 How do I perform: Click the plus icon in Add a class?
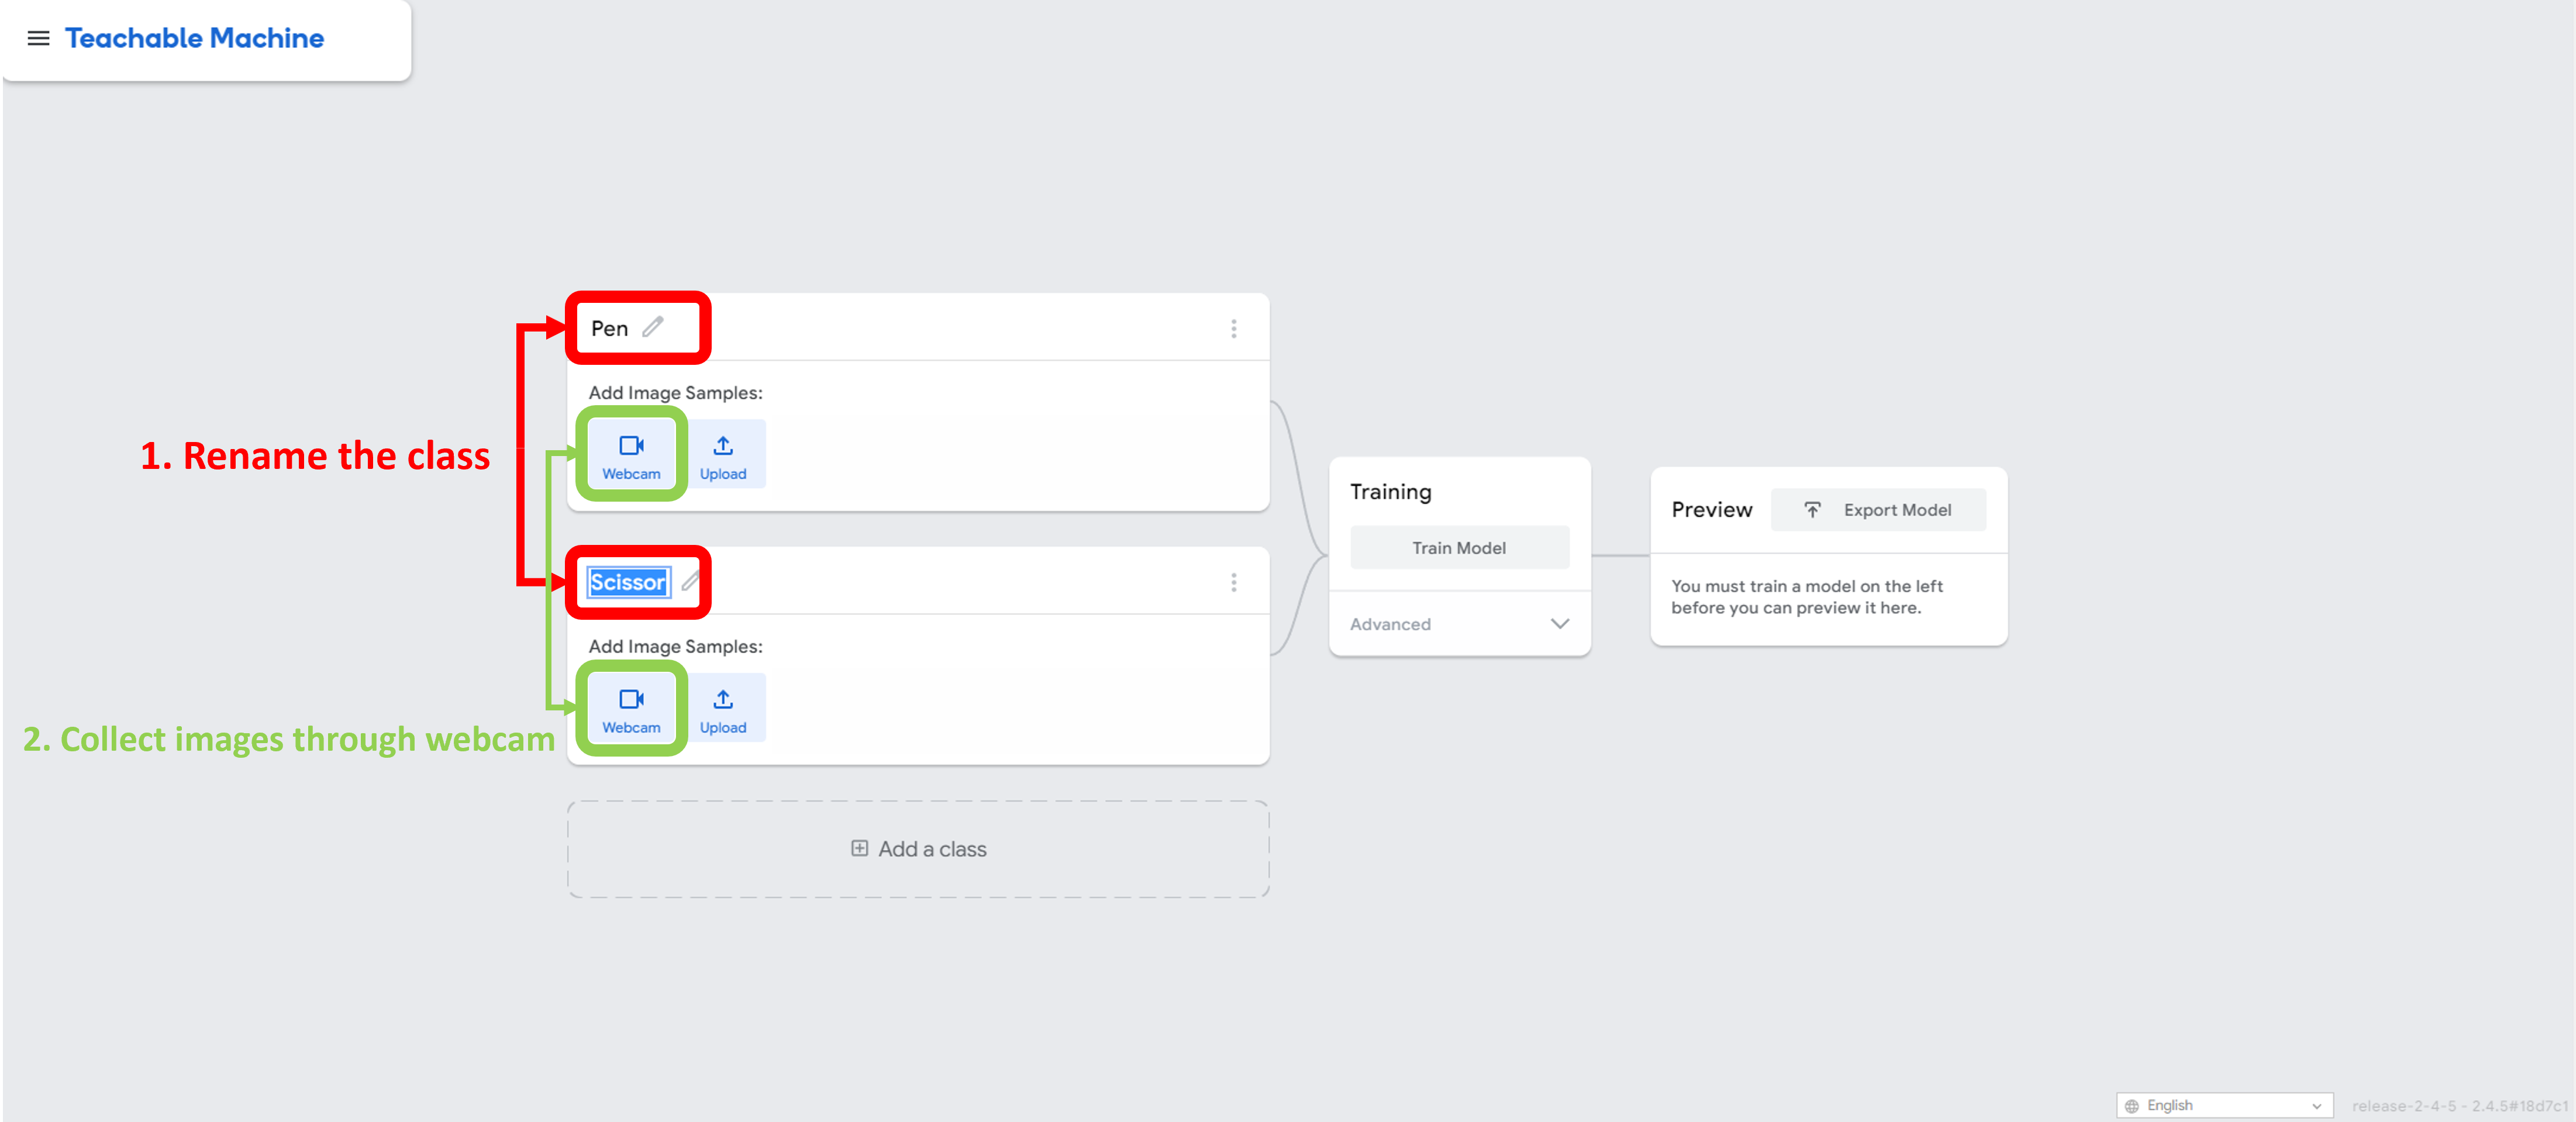pos(859,848)
